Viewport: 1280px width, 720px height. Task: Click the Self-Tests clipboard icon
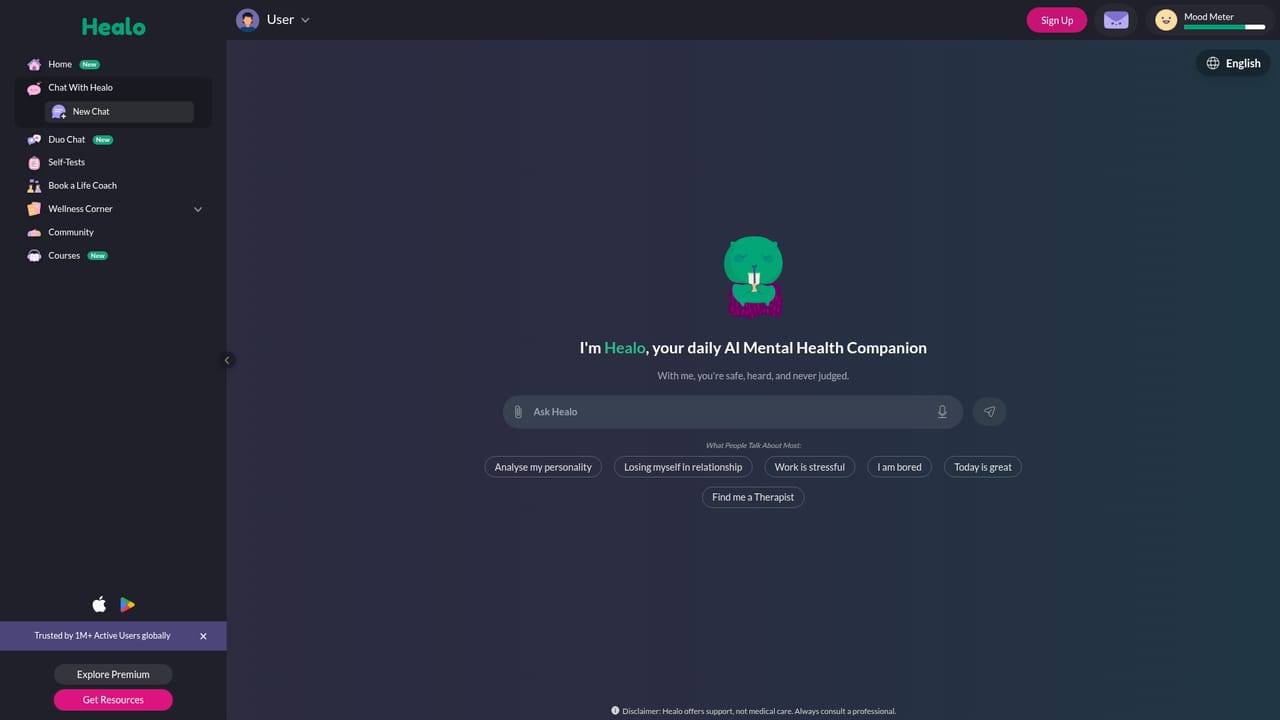[34, 163]
